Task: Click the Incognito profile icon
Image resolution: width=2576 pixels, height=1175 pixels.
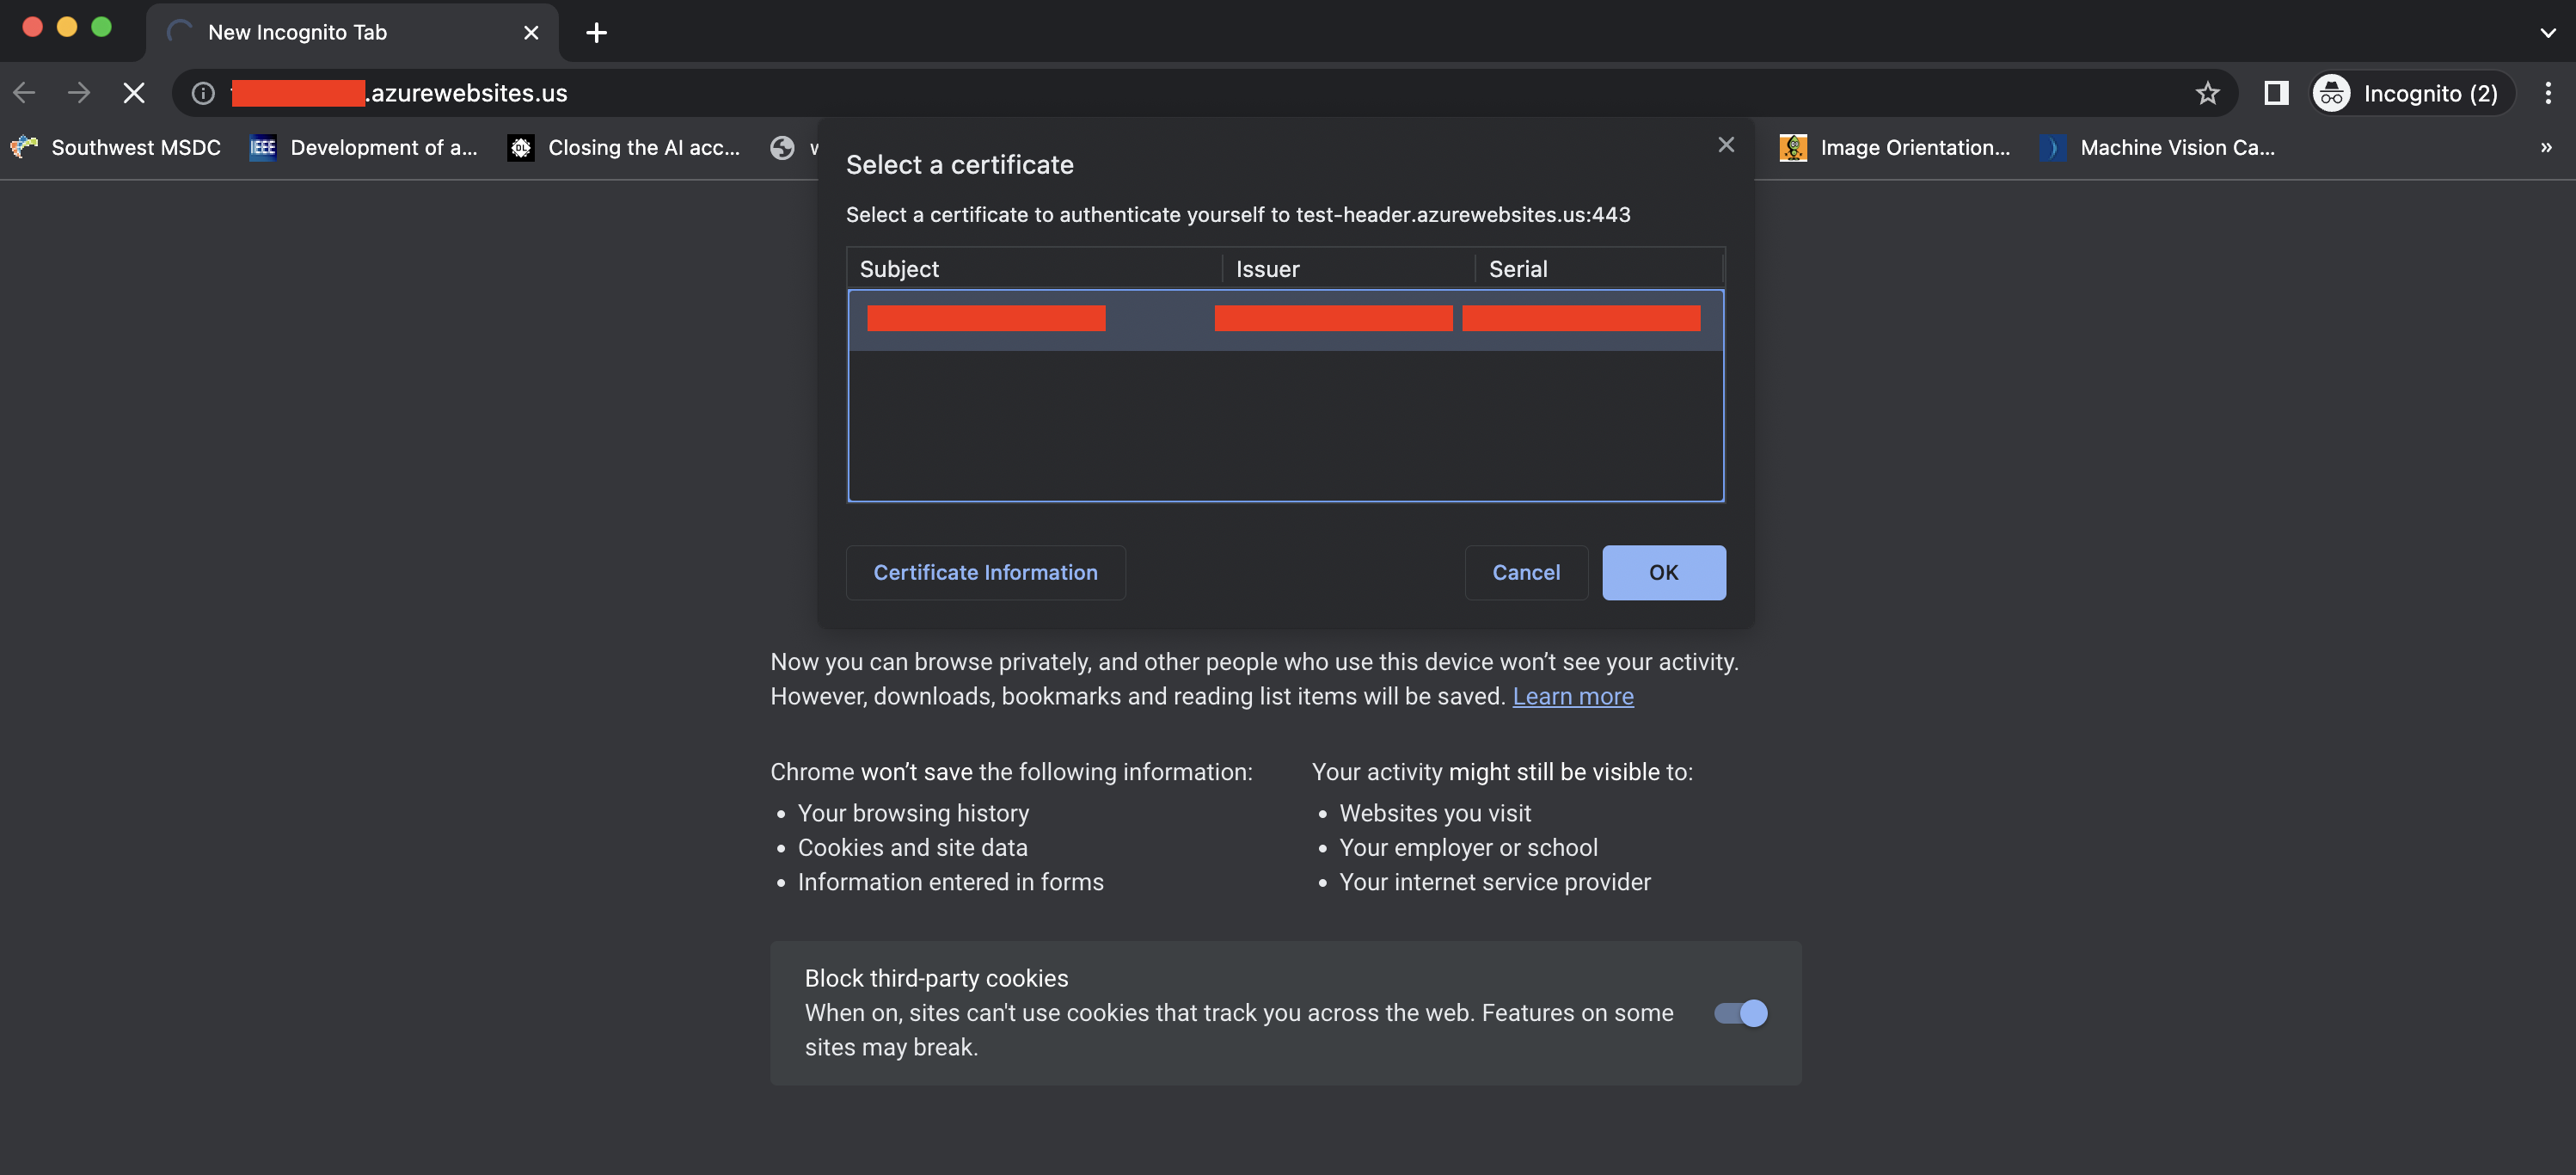Action: [x=2333, y=92]
